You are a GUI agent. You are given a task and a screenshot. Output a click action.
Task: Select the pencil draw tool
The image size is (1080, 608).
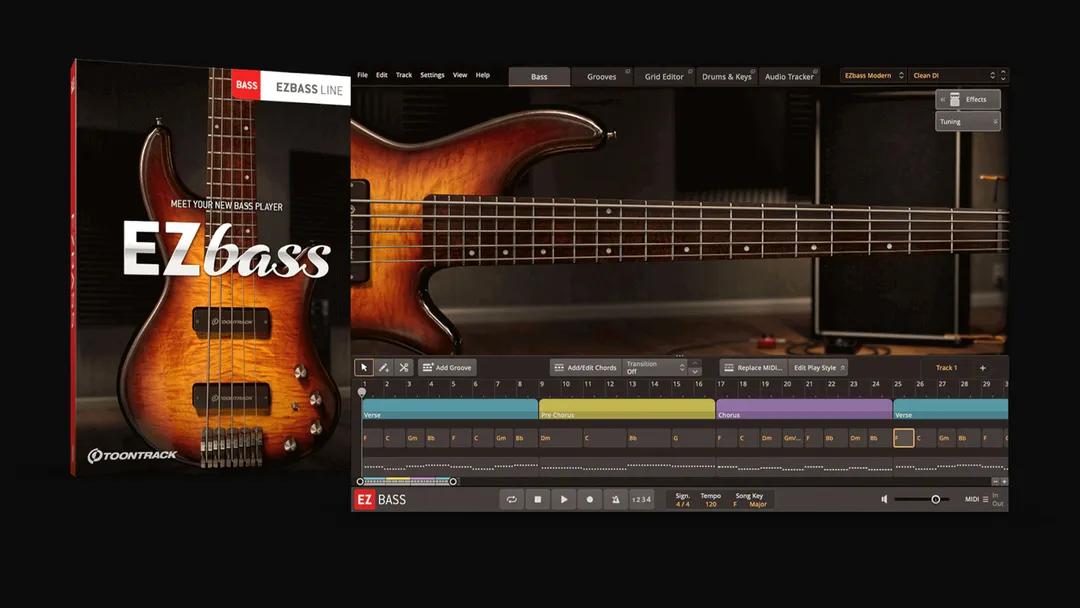point(384,368)
